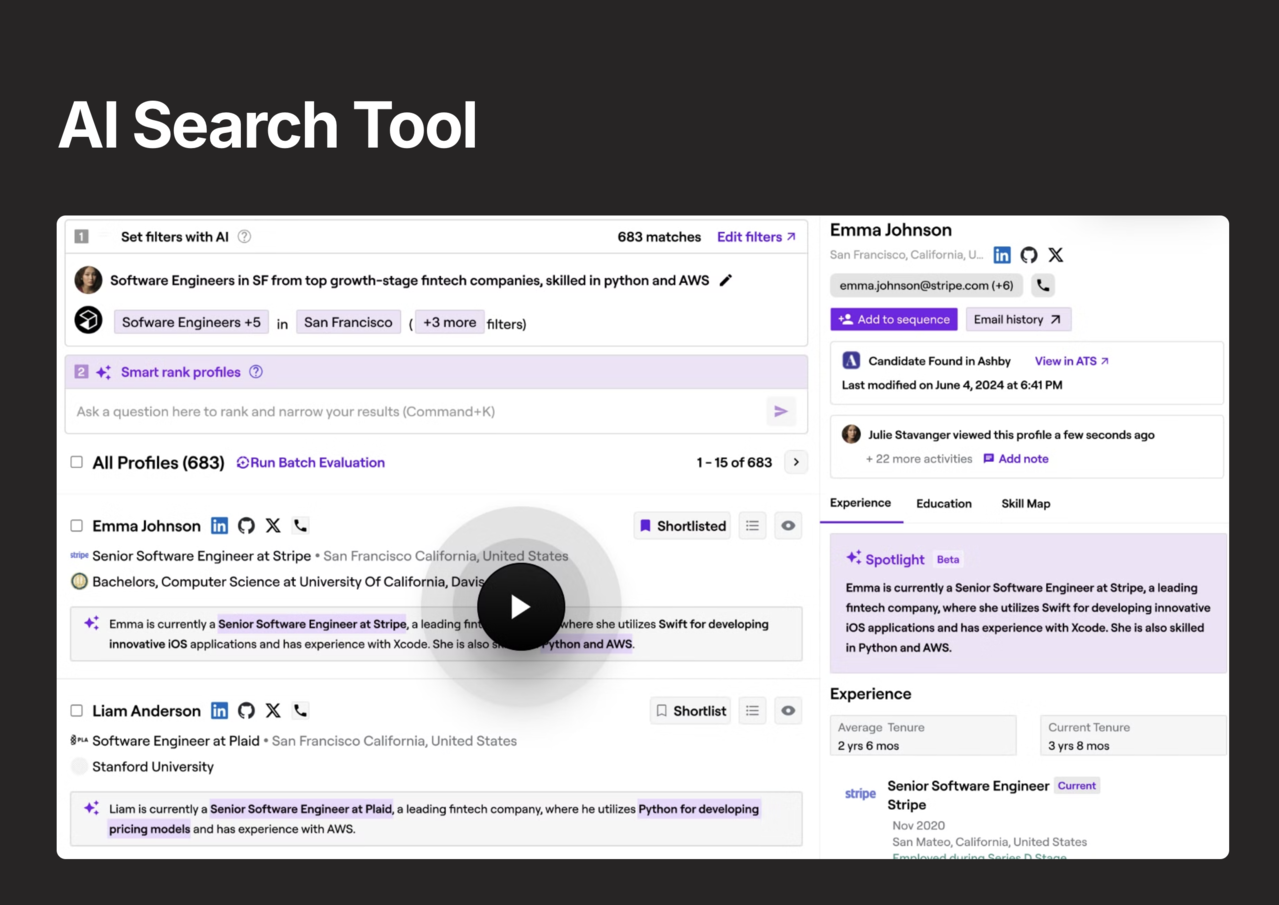Viewport: 1279px width, 905px height.
Task: Click Current Tenure 3 yrs 8 mos box
Action: tap(1133, 736)
